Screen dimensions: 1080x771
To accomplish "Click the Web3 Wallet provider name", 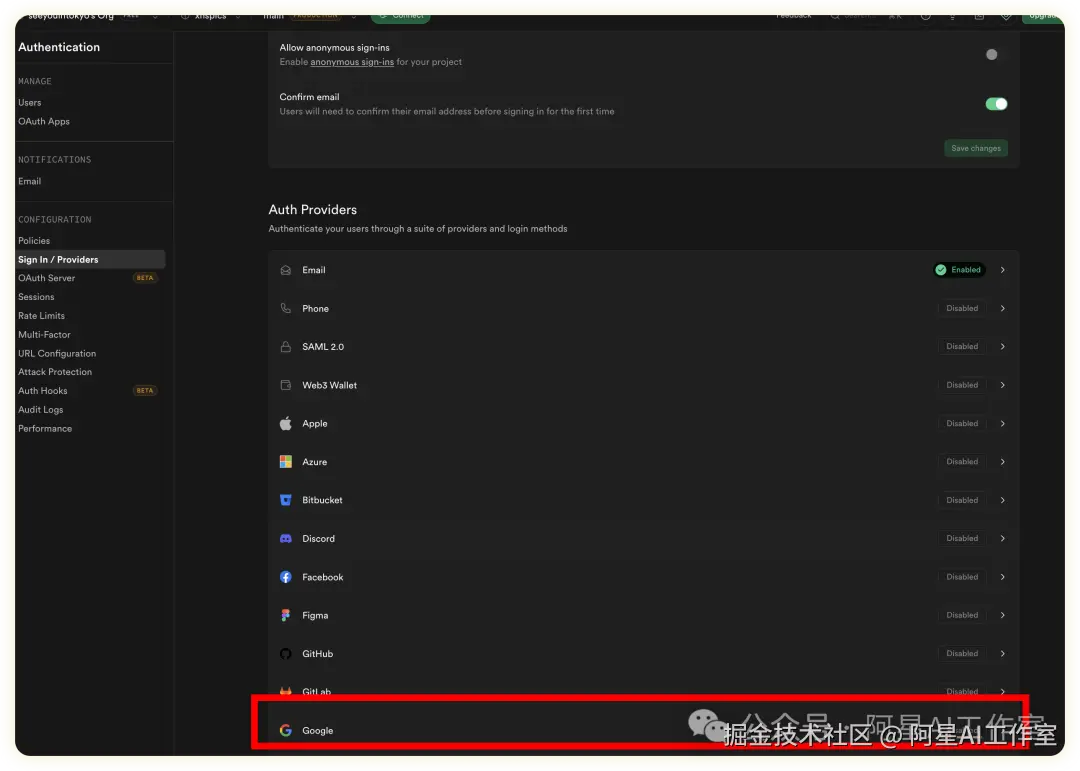I will tap(329, 385).
